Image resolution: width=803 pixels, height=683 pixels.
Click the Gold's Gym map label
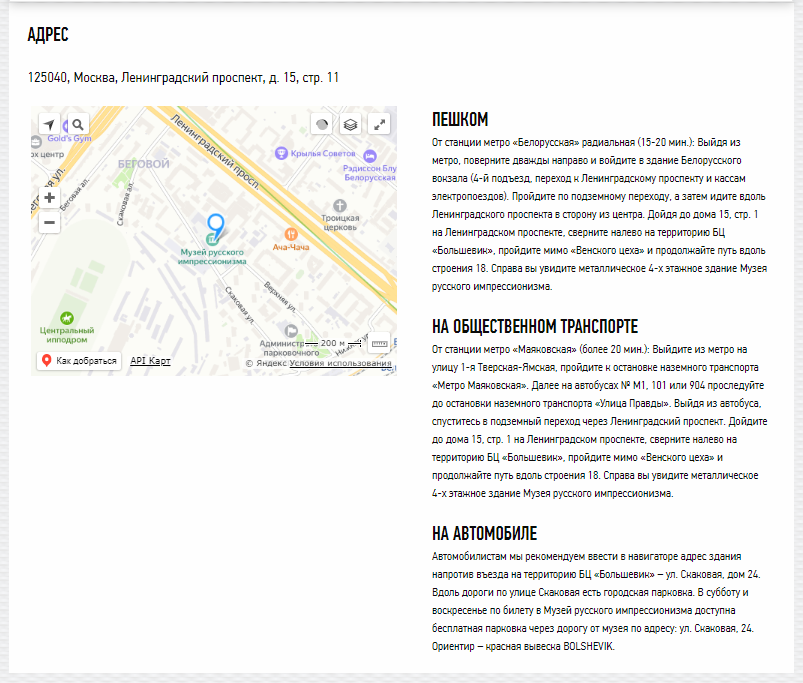tap(69, 138)
